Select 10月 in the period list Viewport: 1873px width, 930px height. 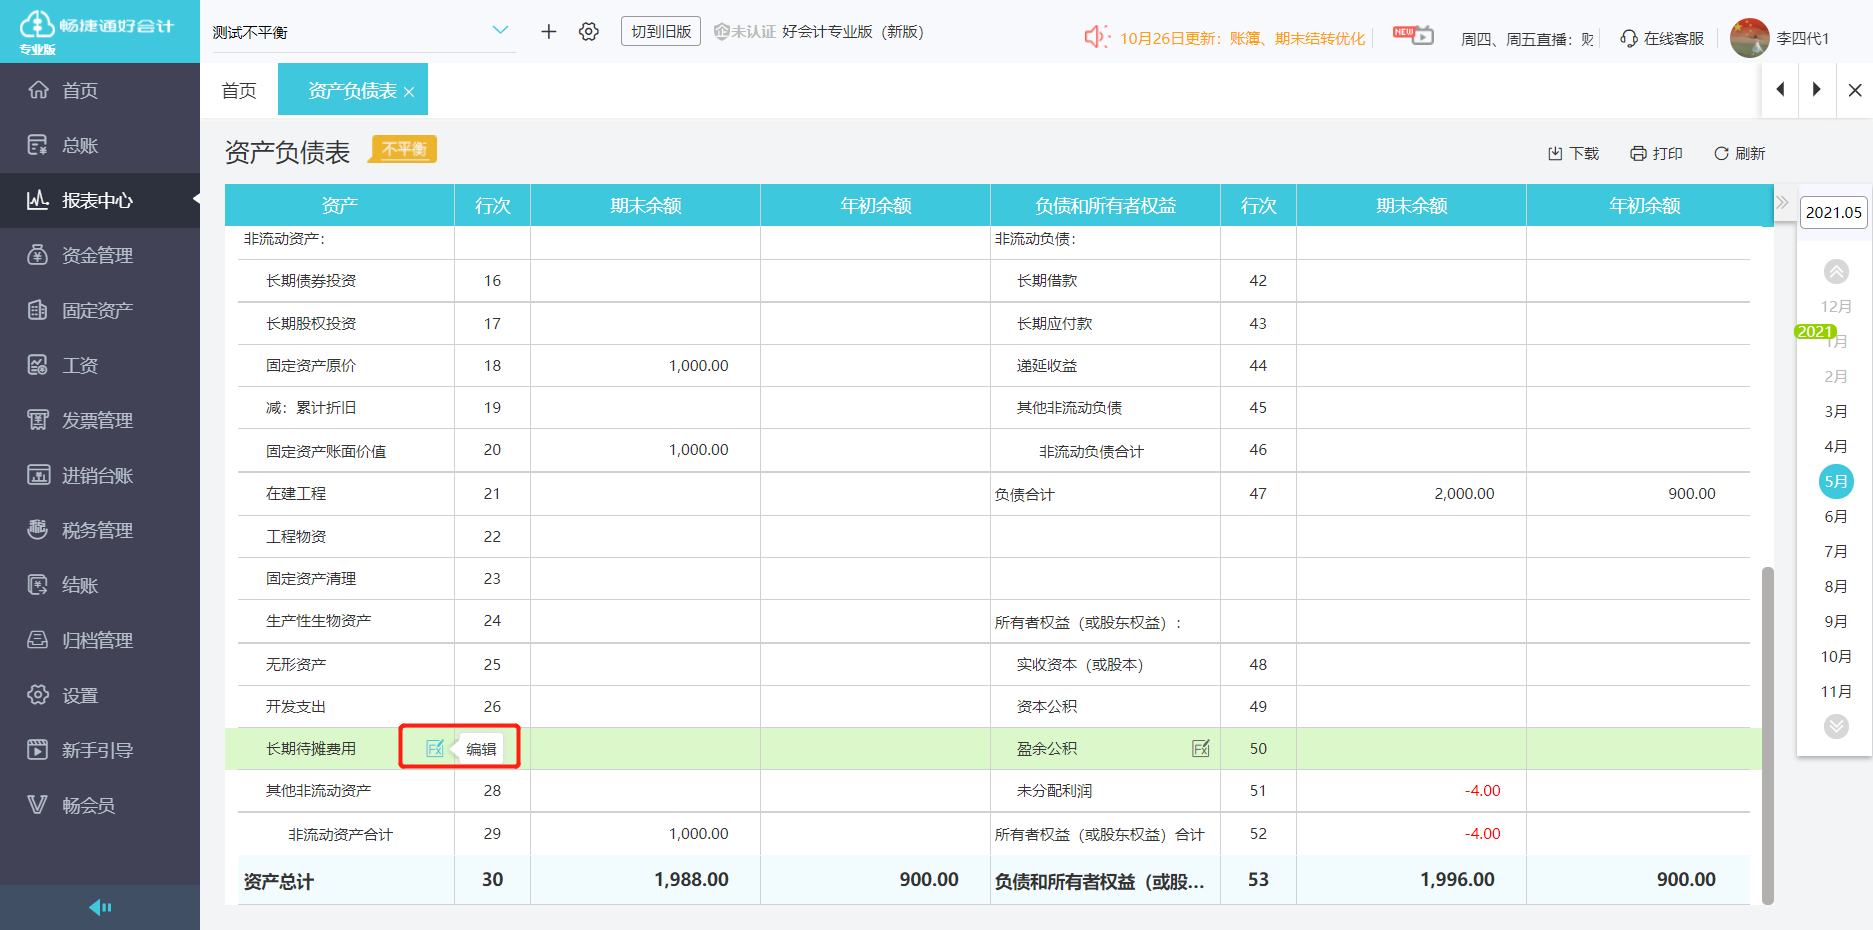[1836, 656]
